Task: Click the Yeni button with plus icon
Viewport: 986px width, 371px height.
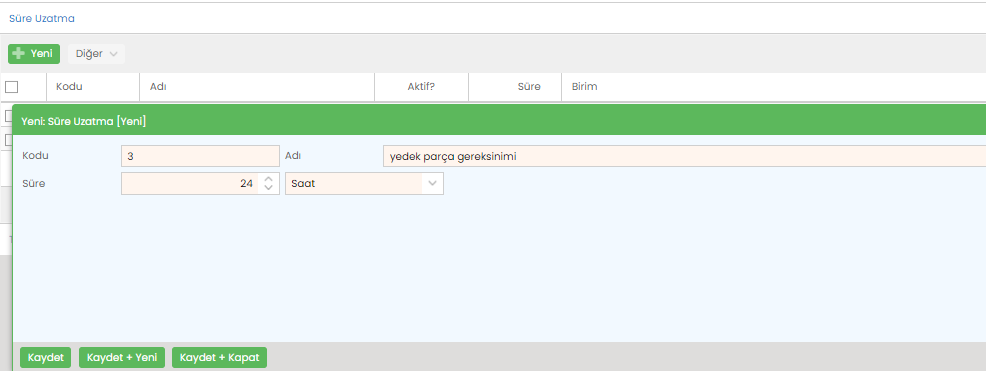Action: pos(34,54)
